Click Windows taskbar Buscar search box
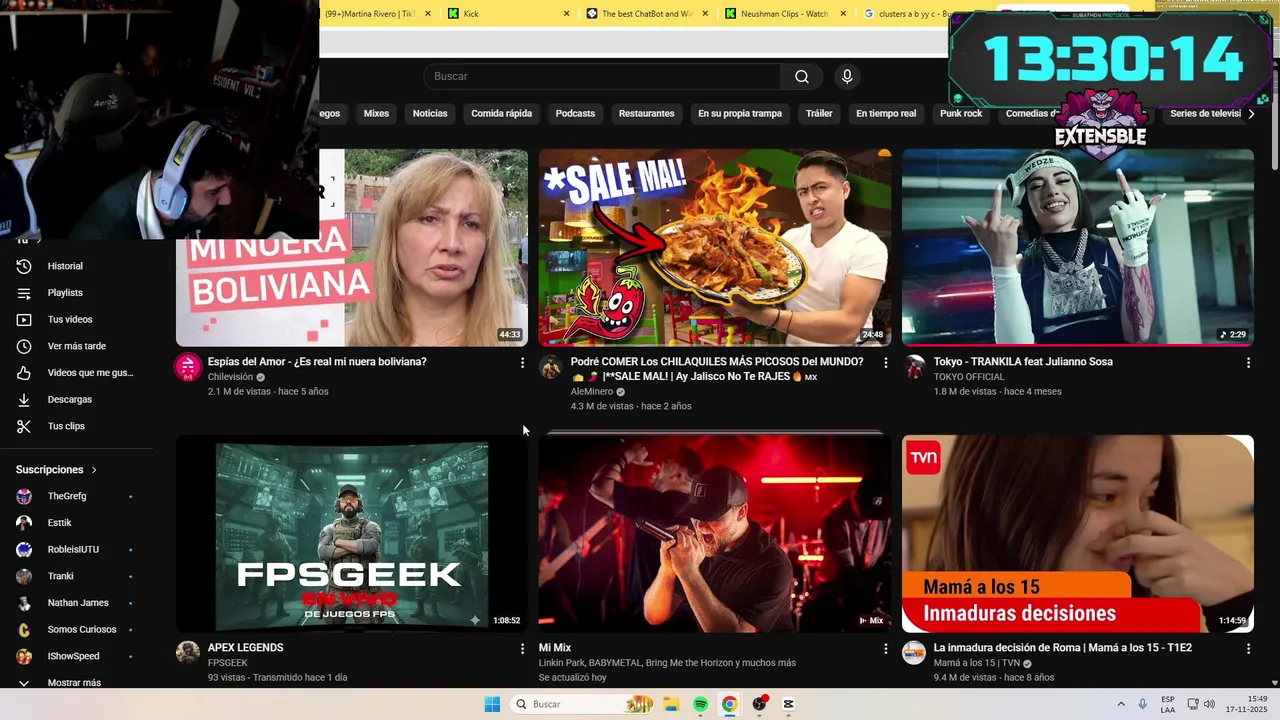The height and width of the screenshot is (720, 1280). coord(583,704)
